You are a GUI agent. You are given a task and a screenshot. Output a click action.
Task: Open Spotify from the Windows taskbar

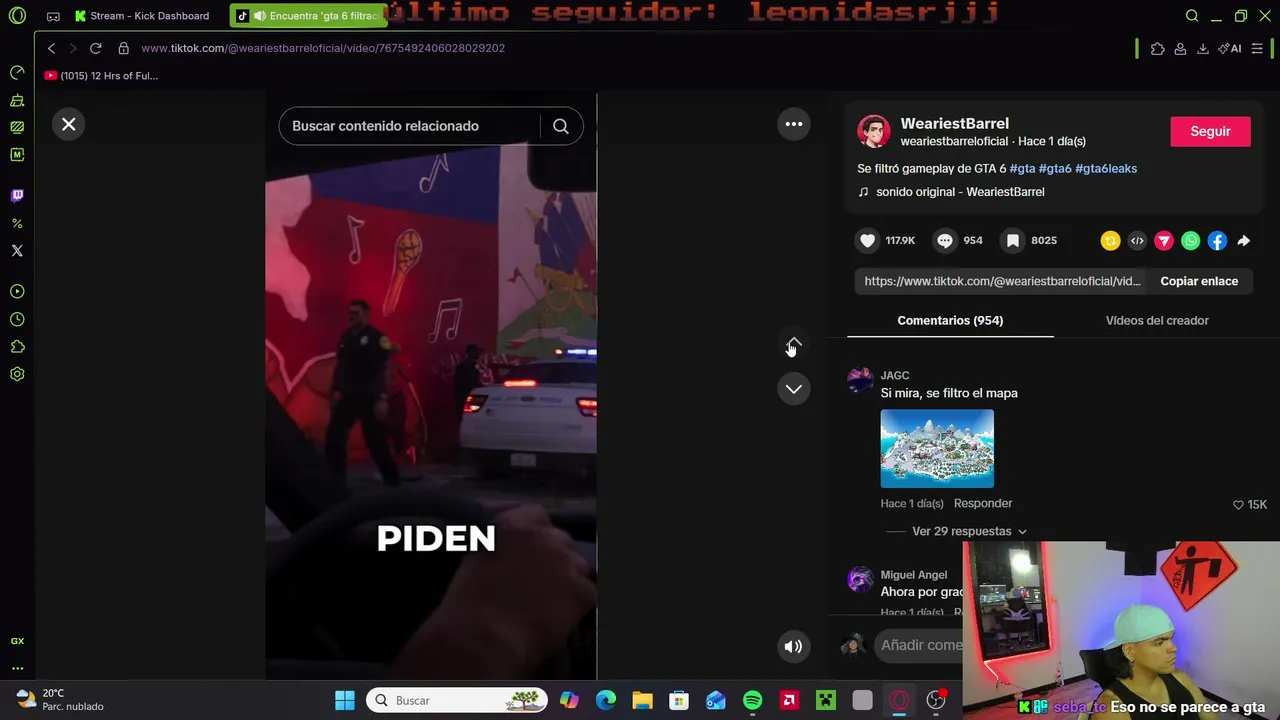pyautogui.click(x=752, y=700)
